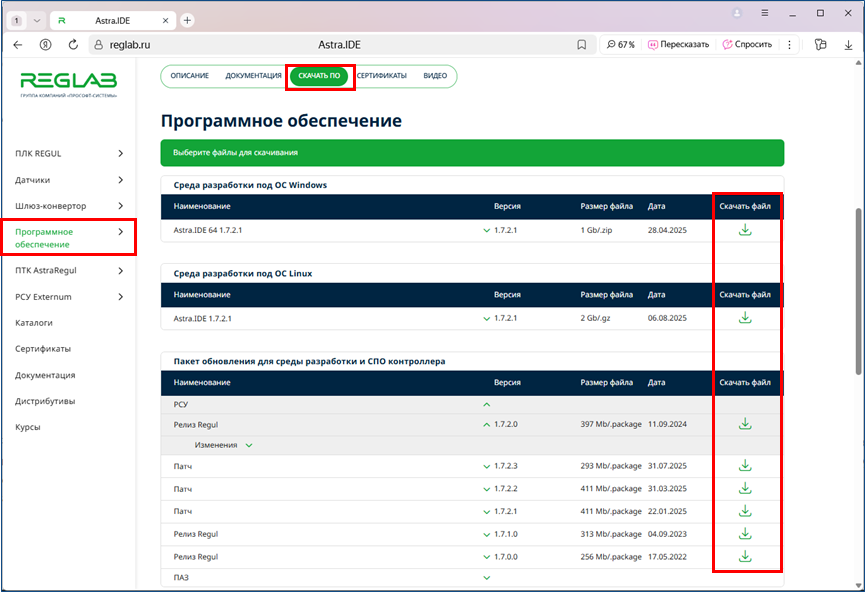865x592 pixels.
Task: Open Дистрибутивы link in the sidebar
Action: tap(45, 401)
